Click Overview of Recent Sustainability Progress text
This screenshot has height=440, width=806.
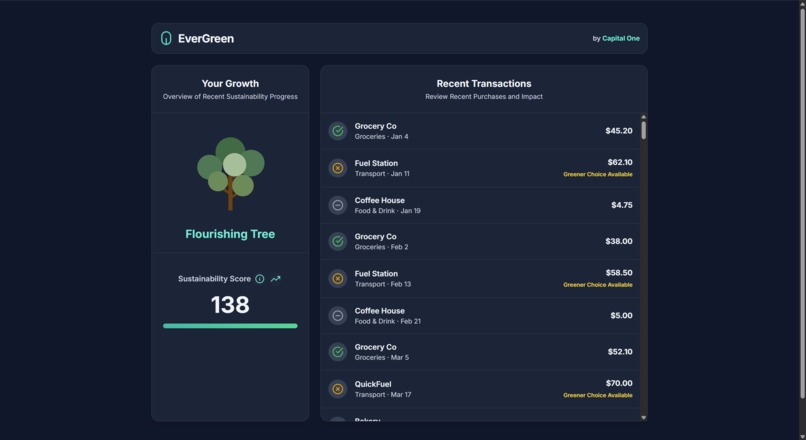click(230, 97)
